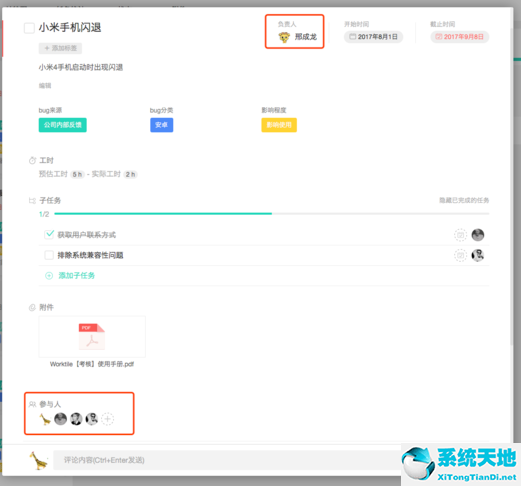Image resolution: width=521 pixels, height=486 pixels.
Task: Open assignee 邢成龙 selector
Action: click(297, 37)
